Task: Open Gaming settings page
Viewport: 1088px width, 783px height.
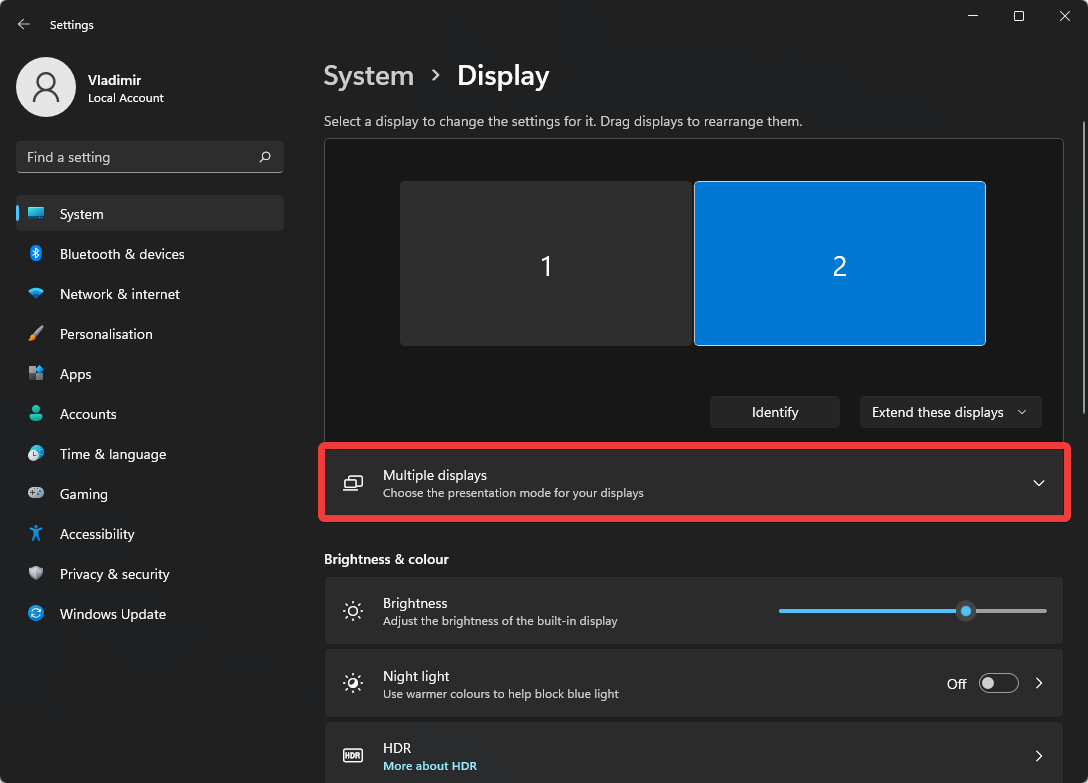Action: [x=150, y=494]
